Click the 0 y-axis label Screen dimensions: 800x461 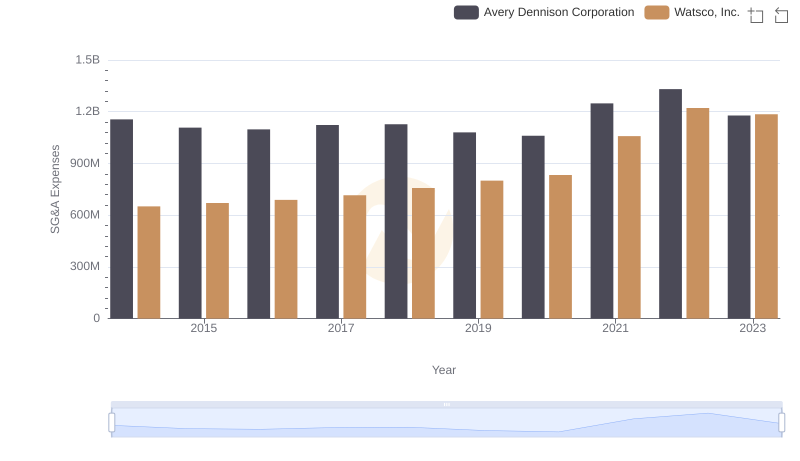pyautogui.click(x=96, y=318)
